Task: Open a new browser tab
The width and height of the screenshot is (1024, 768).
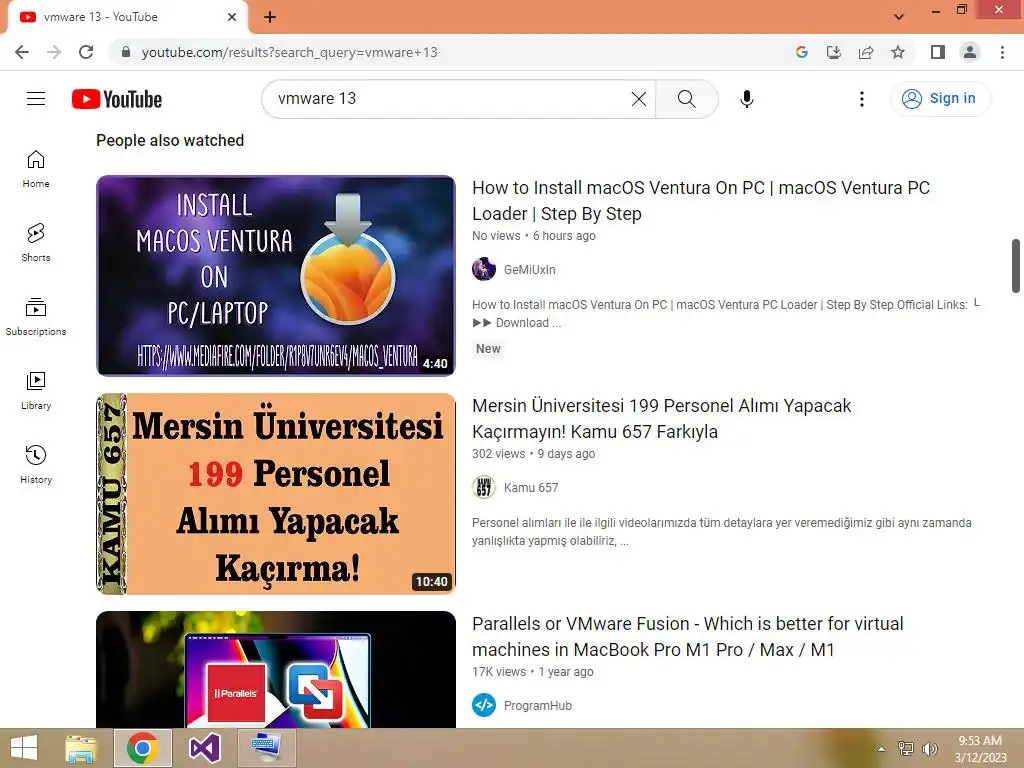Action: pos(270,17)
